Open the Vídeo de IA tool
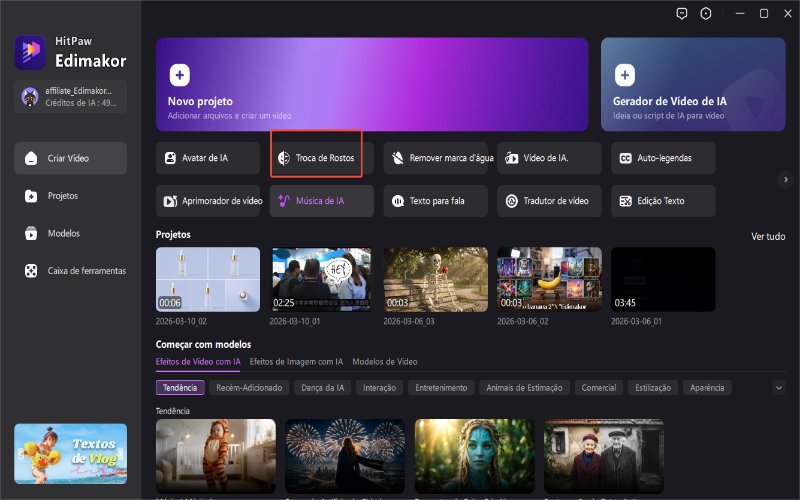This screenshot has height=500, width=800. [549, 158]
